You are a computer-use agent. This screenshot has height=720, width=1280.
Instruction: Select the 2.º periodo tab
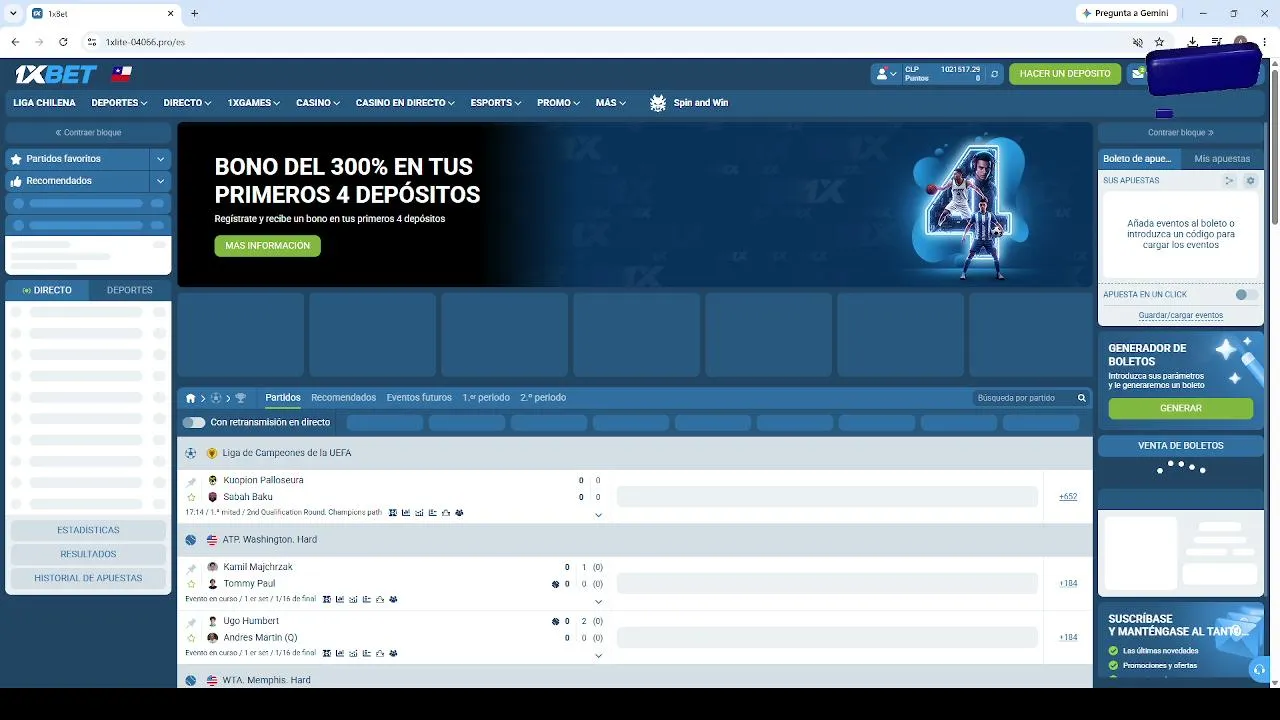tap(543, 398)
